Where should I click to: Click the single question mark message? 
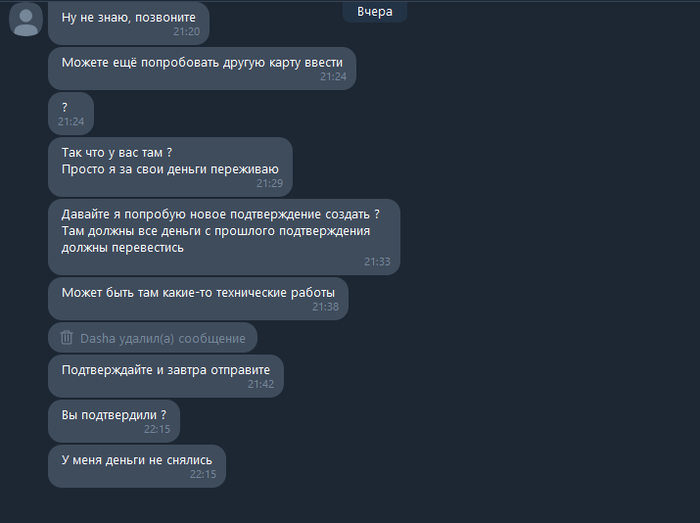point(71,113)
